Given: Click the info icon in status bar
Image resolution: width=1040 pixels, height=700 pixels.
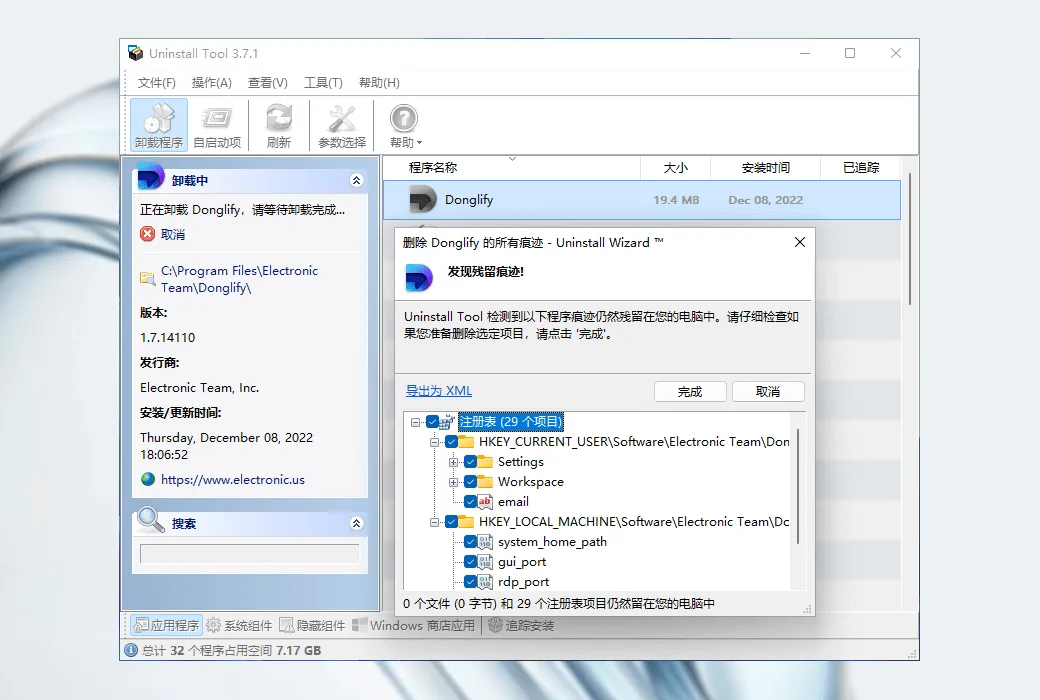Looking at the screenshot, I should (x=131, y=650).
